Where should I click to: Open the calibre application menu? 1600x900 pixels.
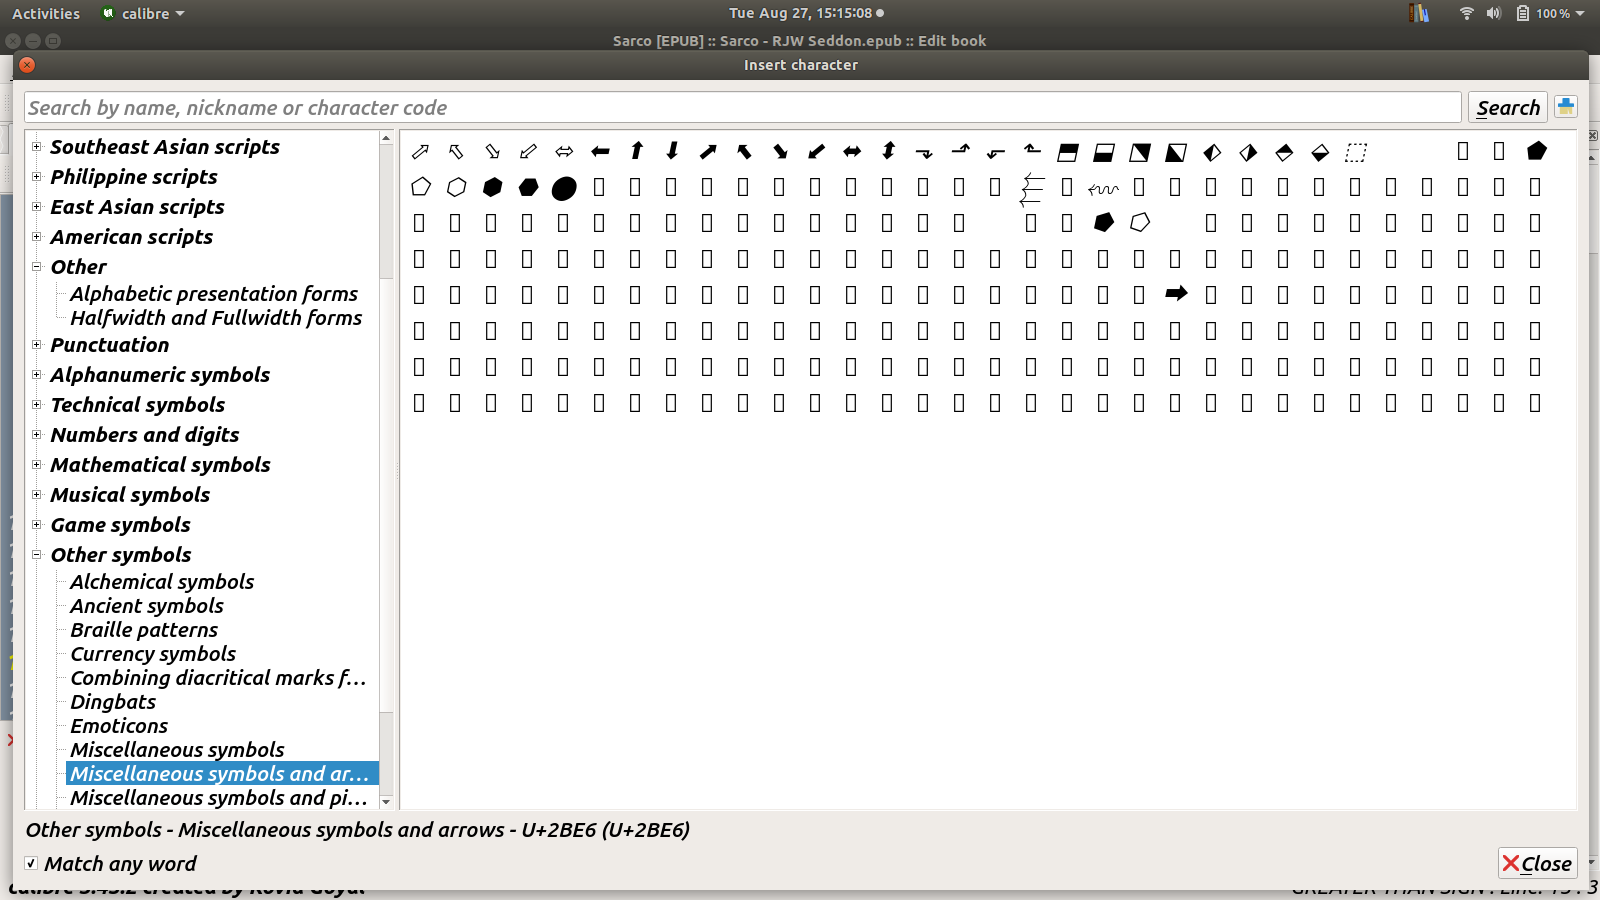point(143,13)
